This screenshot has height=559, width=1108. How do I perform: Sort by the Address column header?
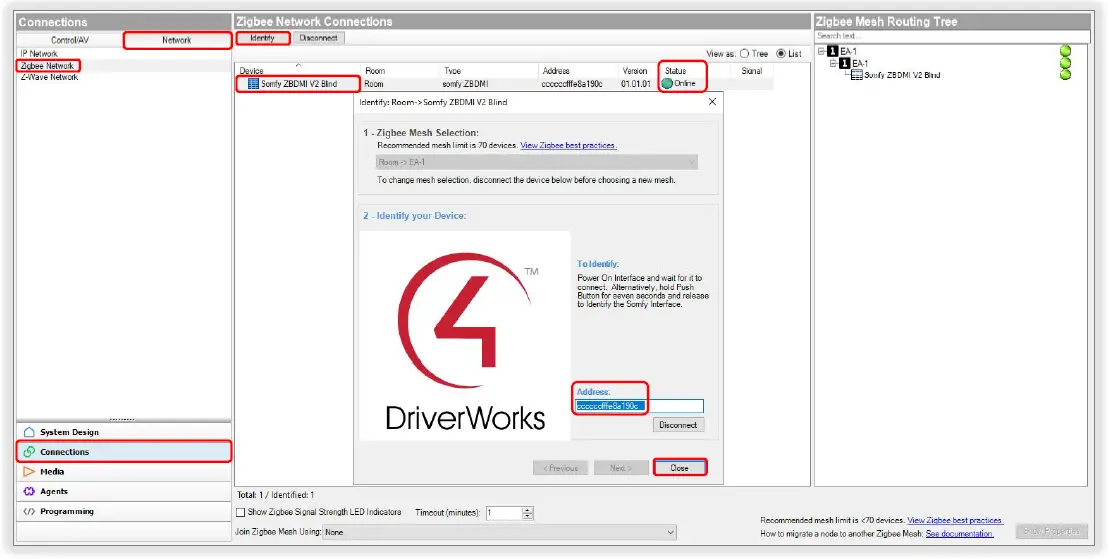[x=578, y=71]
